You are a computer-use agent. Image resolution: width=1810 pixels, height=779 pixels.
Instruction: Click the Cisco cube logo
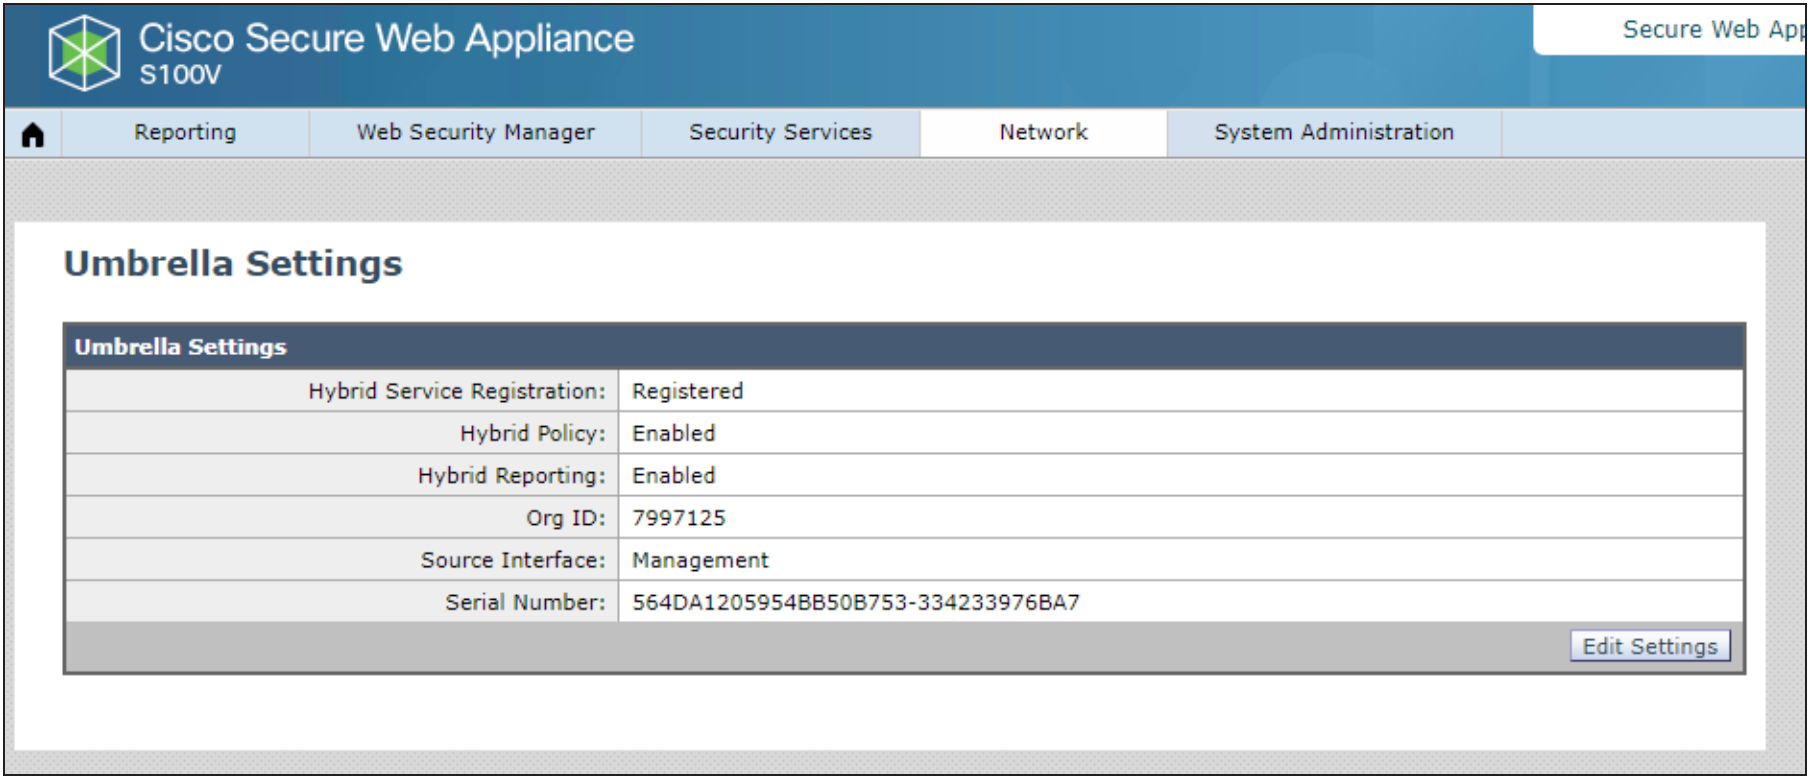[85, 53]
